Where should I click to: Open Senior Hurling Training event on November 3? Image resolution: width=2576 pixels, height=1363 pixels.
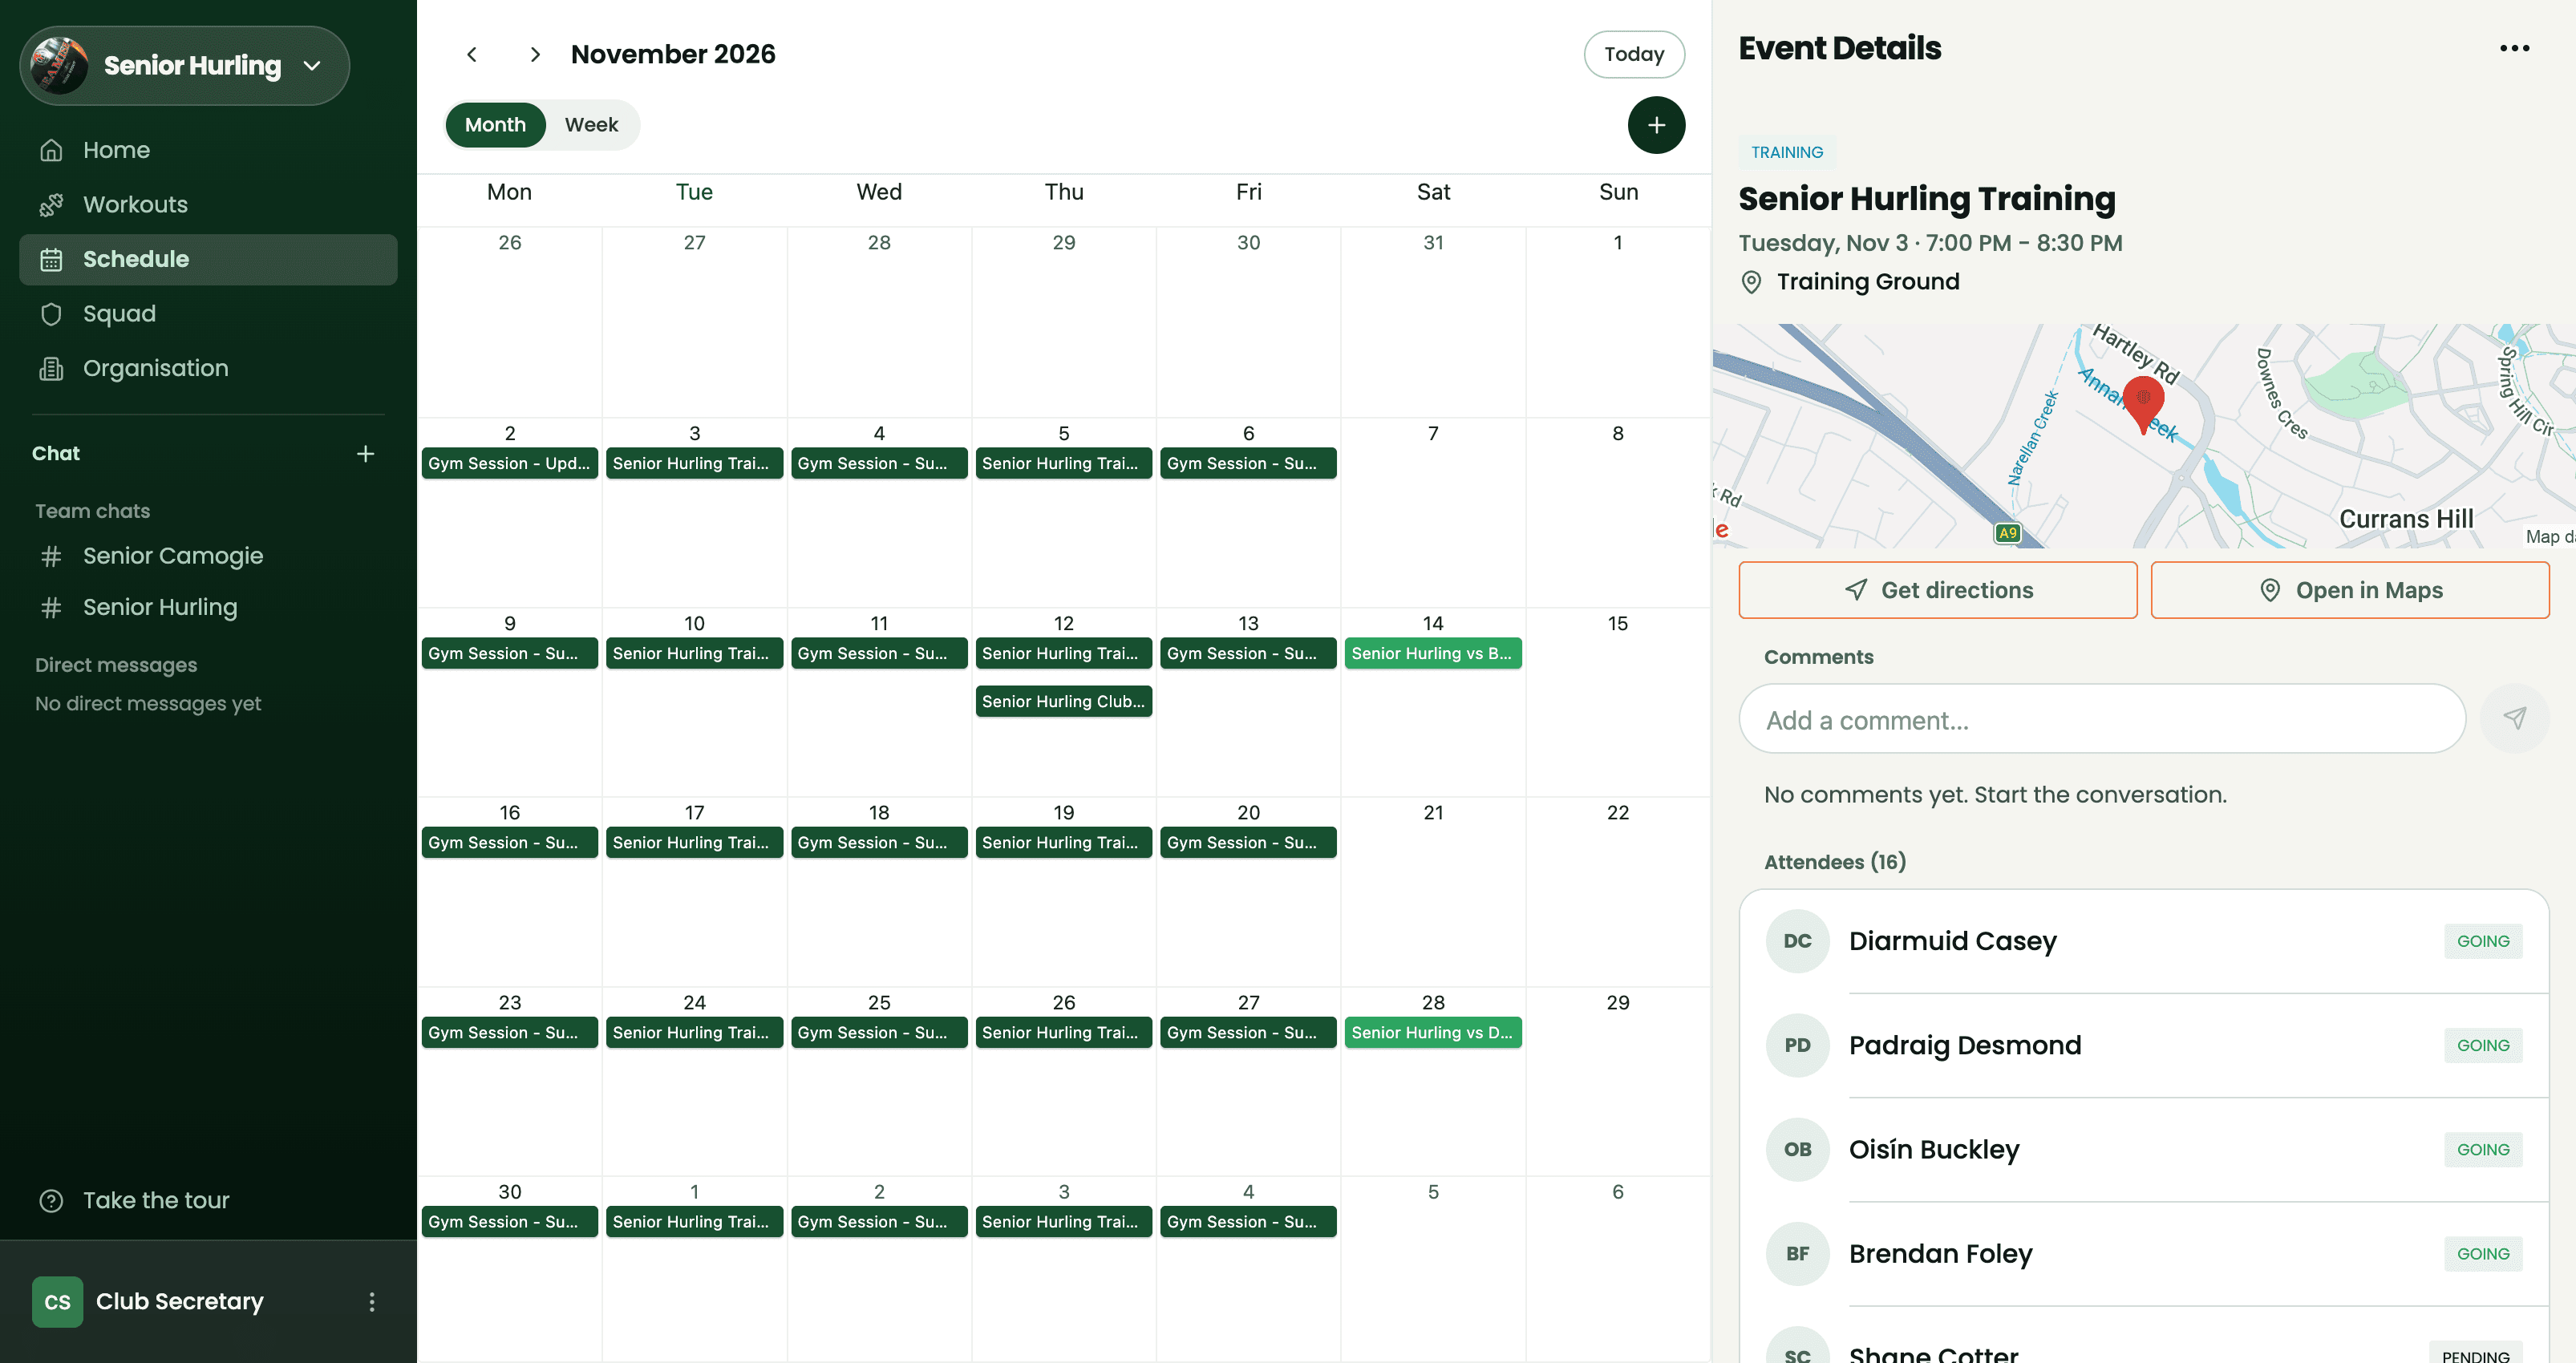(x=694, y=463)
